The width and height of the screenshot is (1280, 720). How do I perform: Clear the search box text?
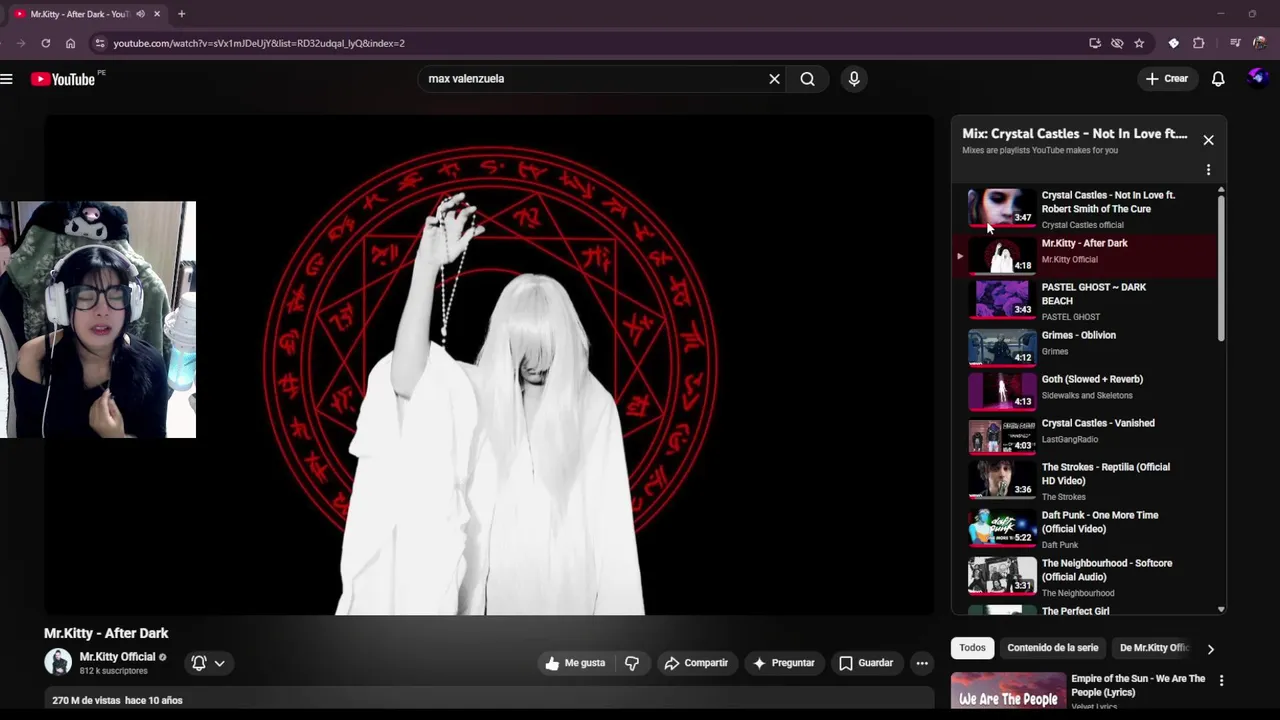tap(774, 79)
